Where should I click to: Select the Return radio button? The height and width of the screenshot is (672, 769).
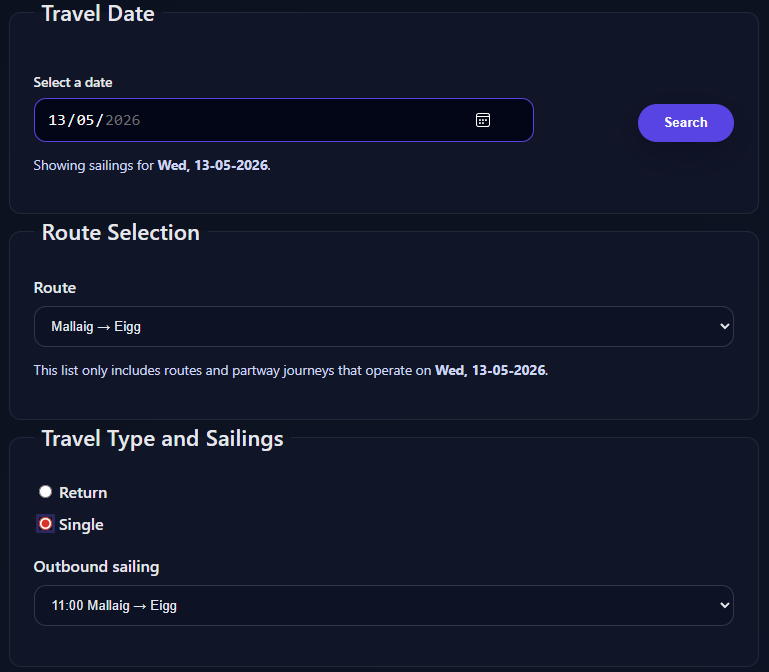click(45, 492)
